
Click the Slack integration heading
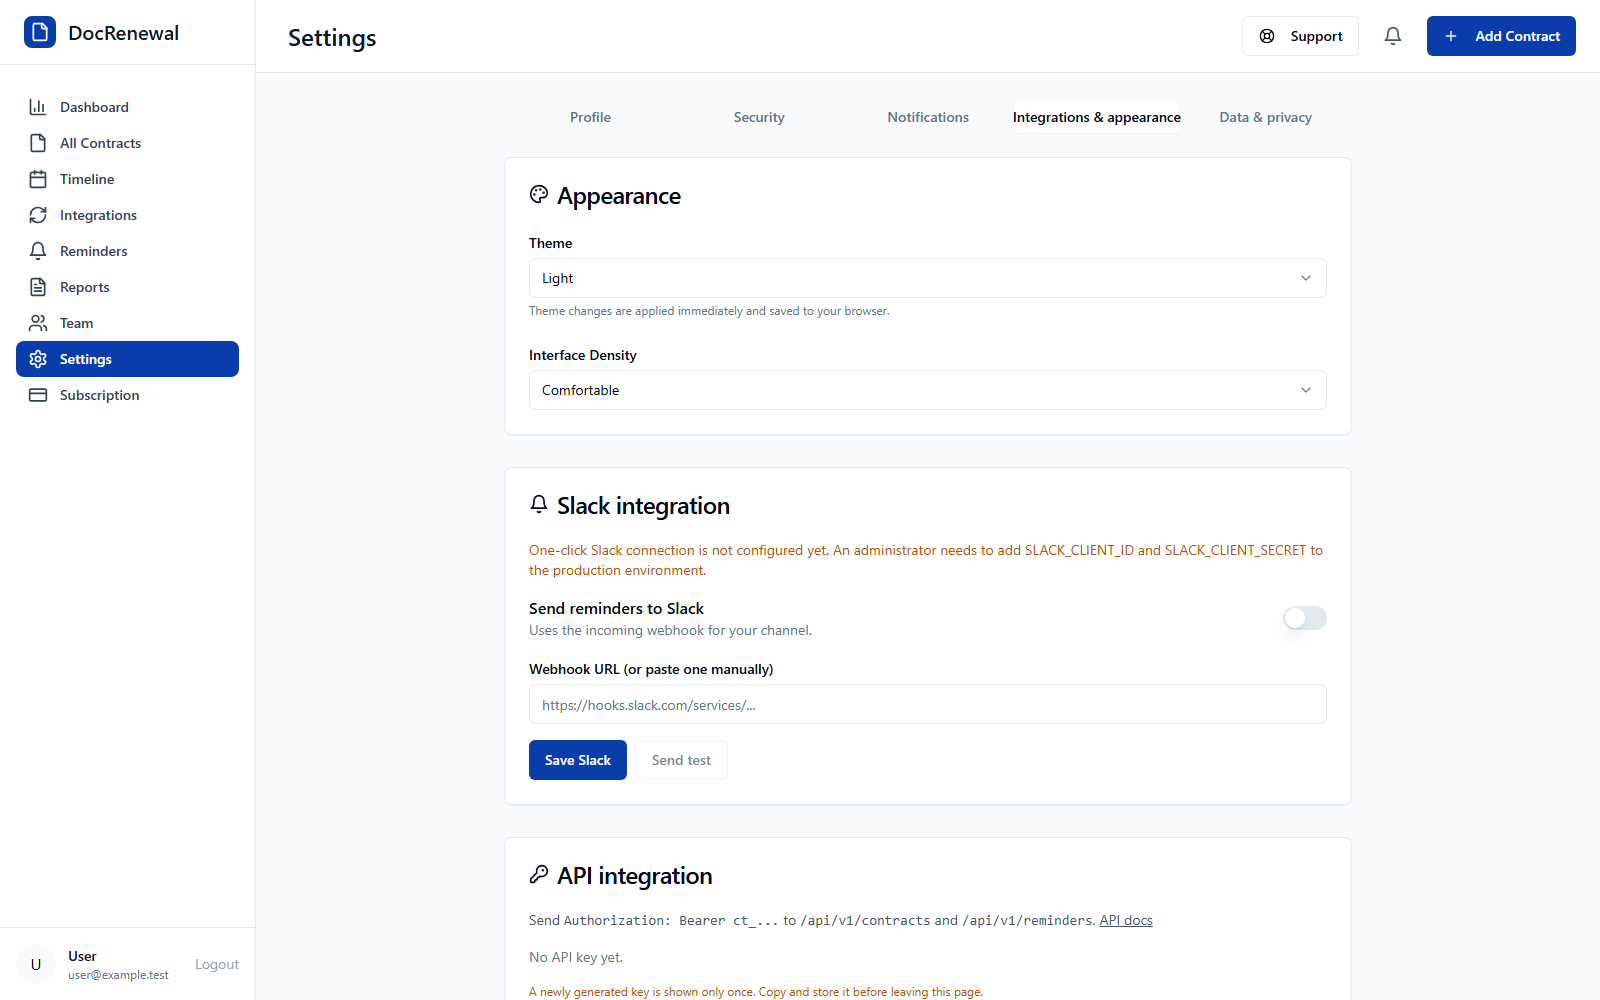[x=643, y=506]
